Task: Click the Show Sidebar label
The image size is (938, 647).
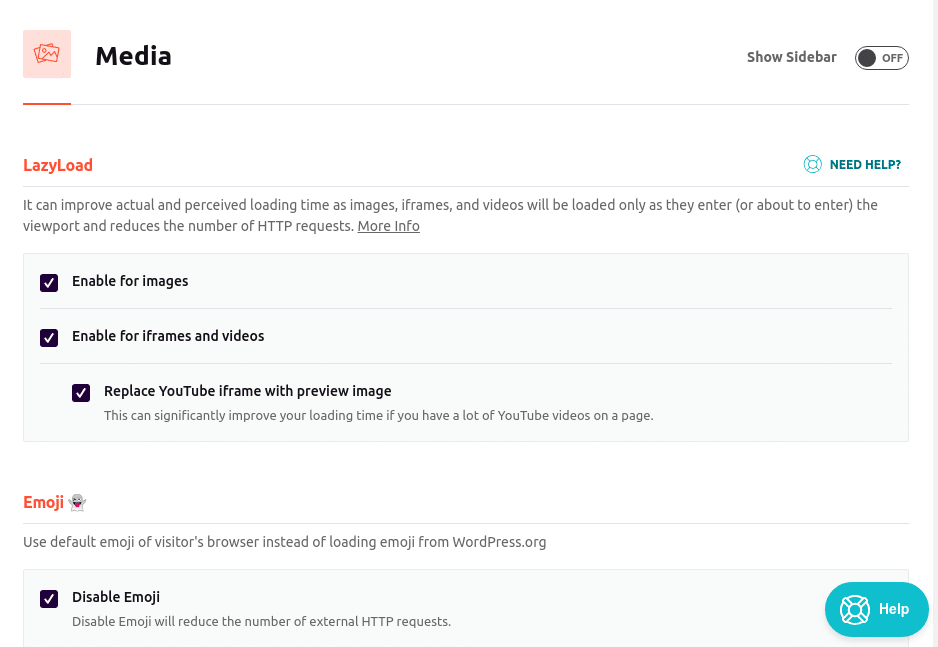Action: [791, 57]
